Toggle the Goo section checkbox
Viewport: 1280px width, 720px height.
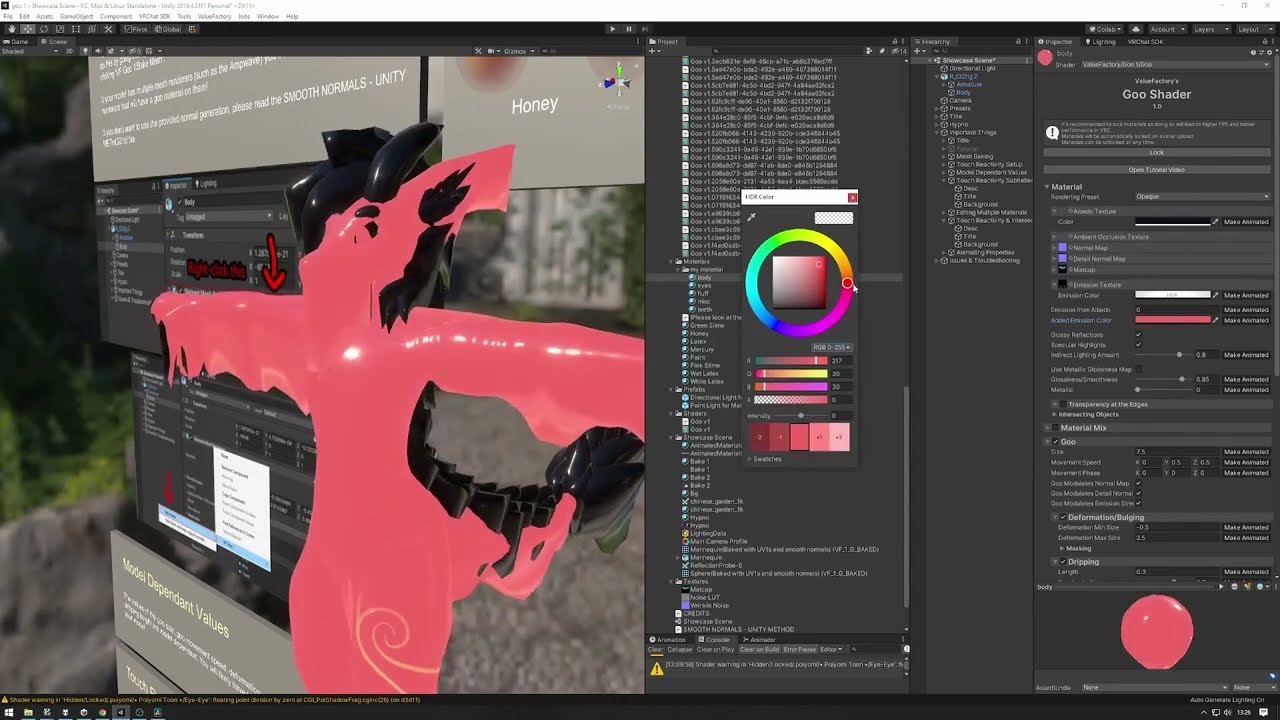[1055, 441]
